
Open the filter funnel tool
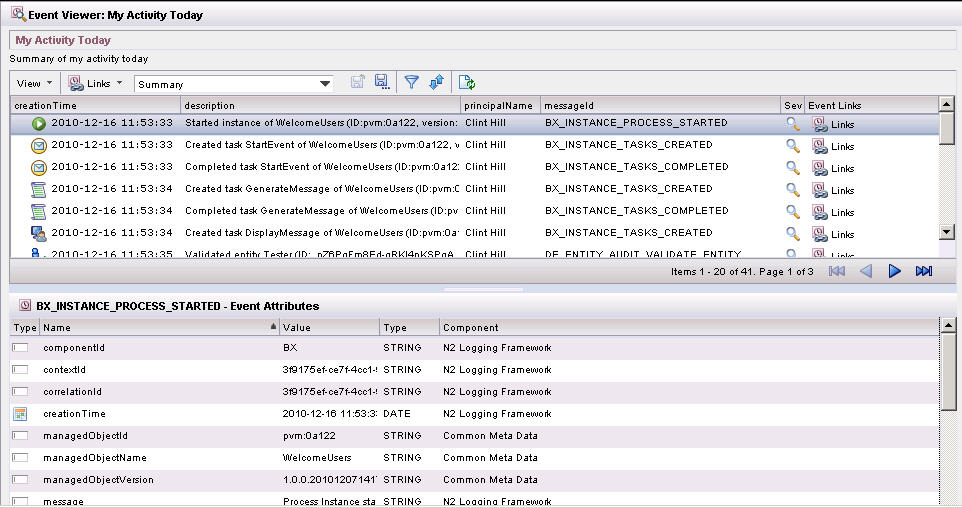pyautogui.click(x=412, y=82)
